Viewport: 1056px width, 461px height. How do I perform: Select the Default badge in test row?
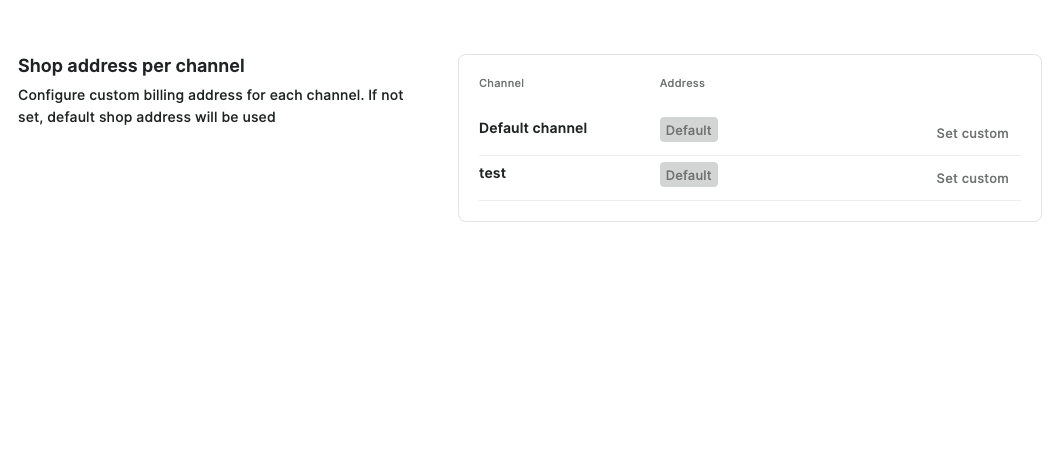click(x=688, y=175)
